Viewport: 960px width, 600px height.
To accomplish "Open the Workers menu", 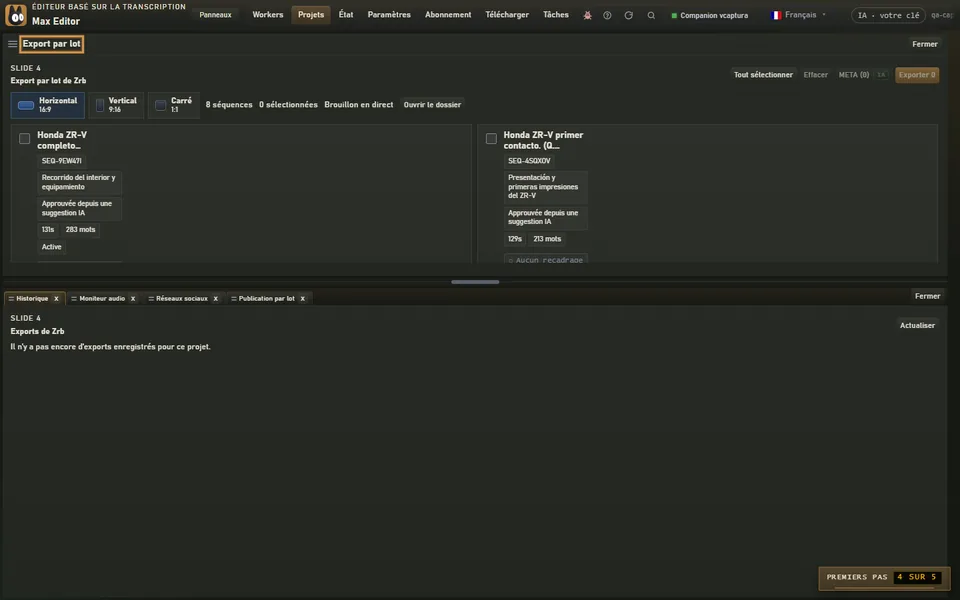I will [268, 15].
